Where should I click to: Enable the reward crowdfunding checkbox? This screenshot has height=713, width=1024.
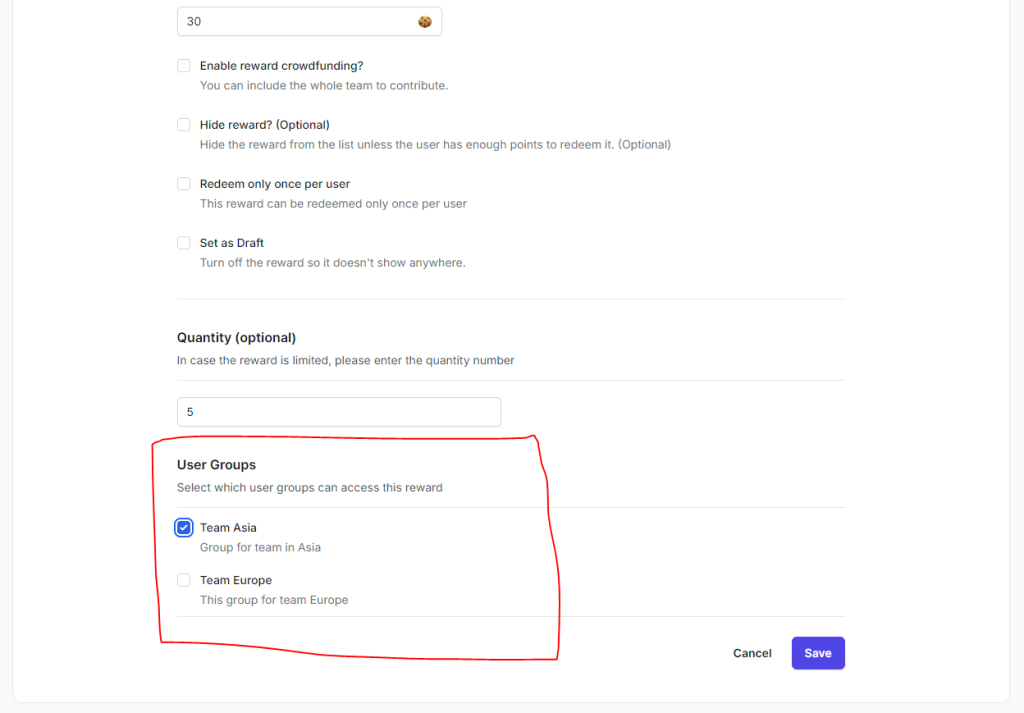point(184,66)
